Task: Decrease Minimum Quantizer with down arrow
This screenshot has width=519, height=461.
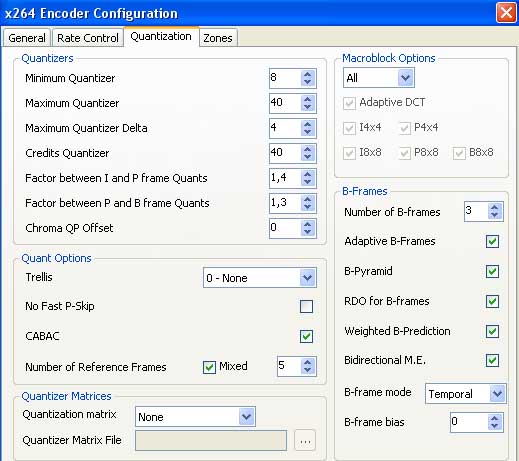Action: pos(307,82)
